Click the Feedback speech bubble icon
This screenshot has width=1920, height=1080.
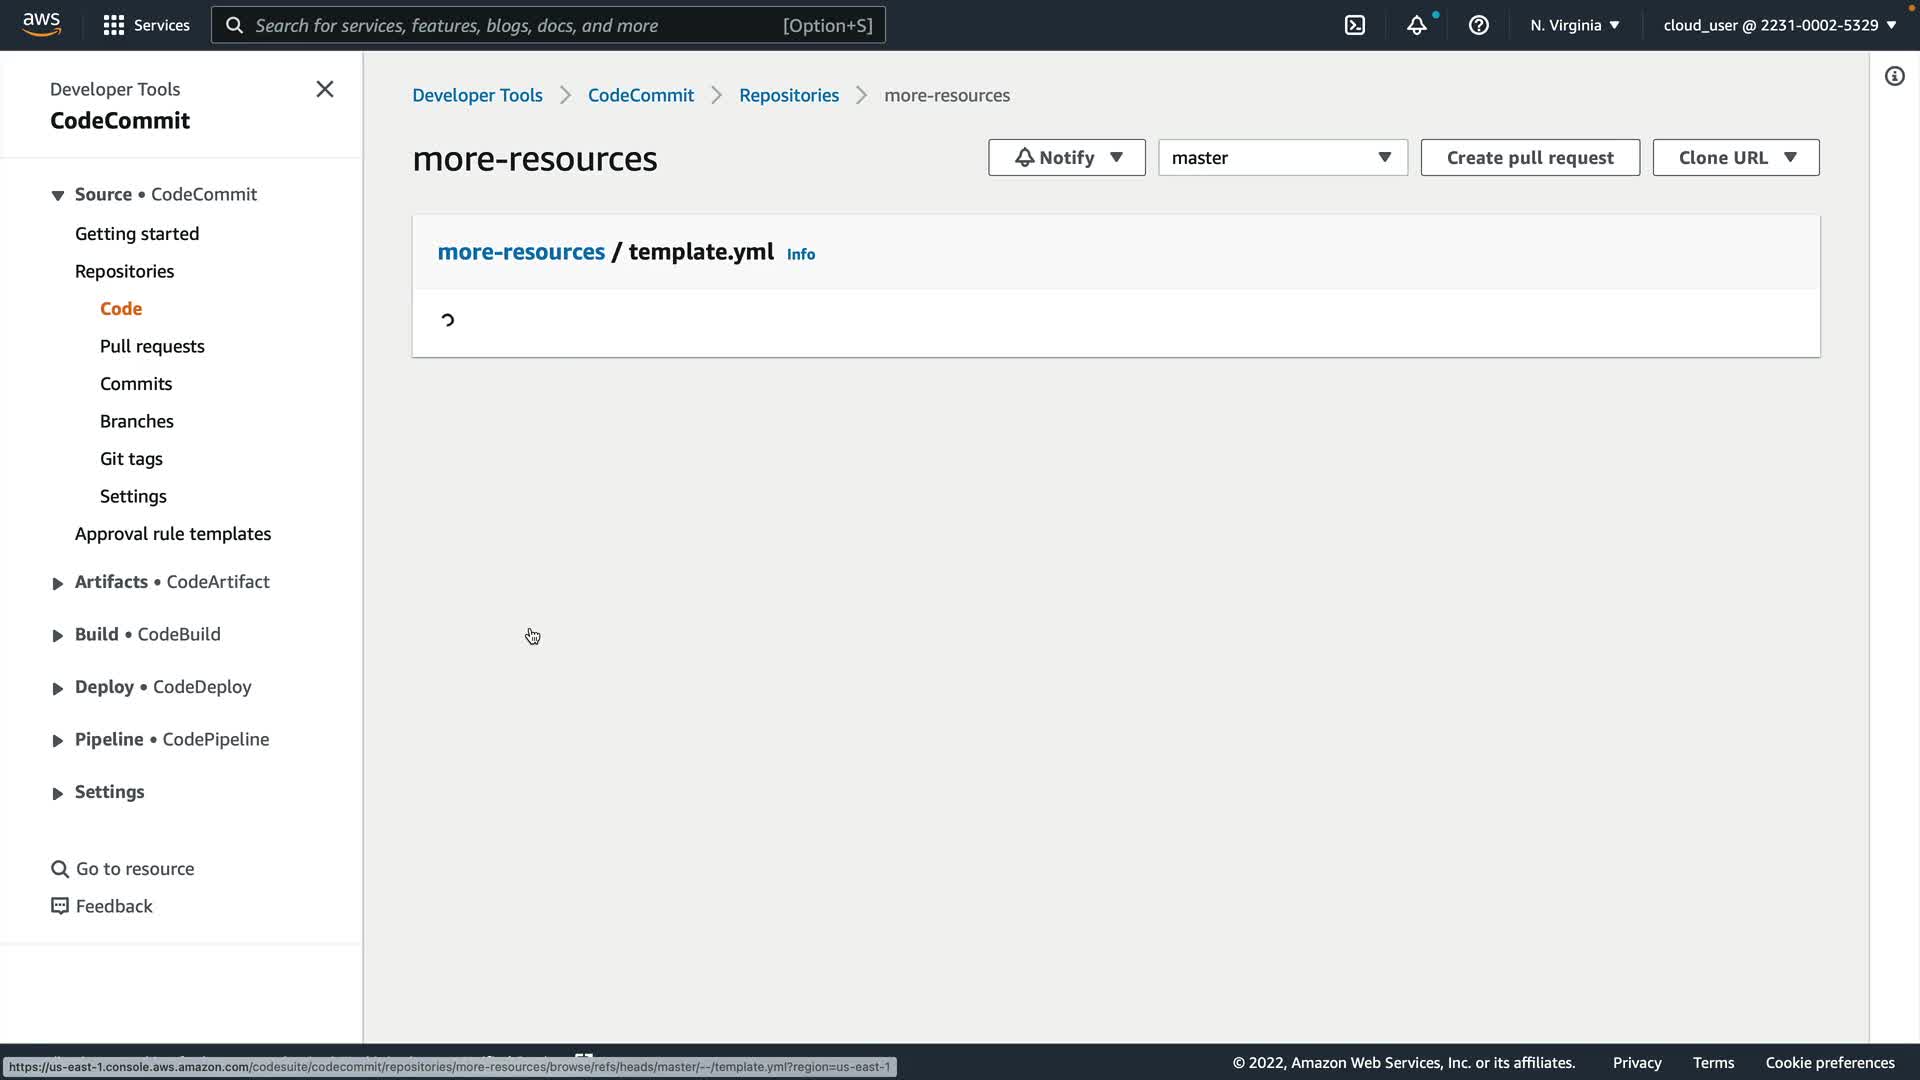[x=60, y=906]
